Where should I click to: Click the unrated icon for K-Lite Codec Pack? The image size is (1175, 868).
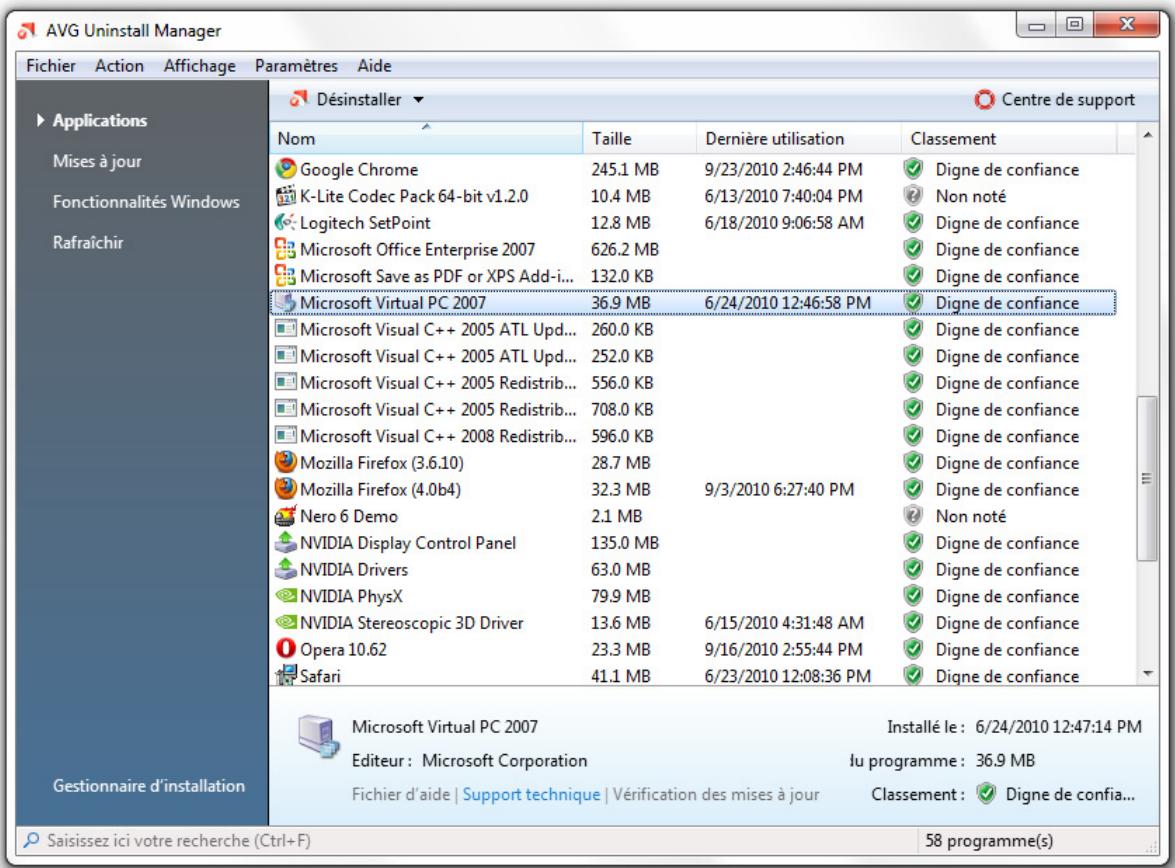pos(913,196)
